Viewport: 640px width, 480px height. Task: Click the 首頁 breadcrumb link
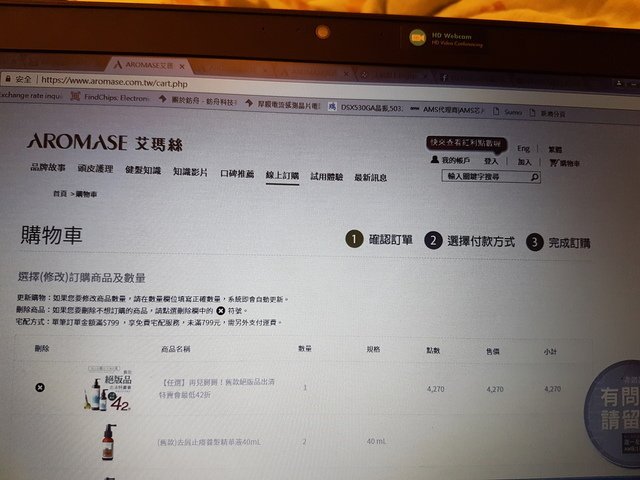60,193
